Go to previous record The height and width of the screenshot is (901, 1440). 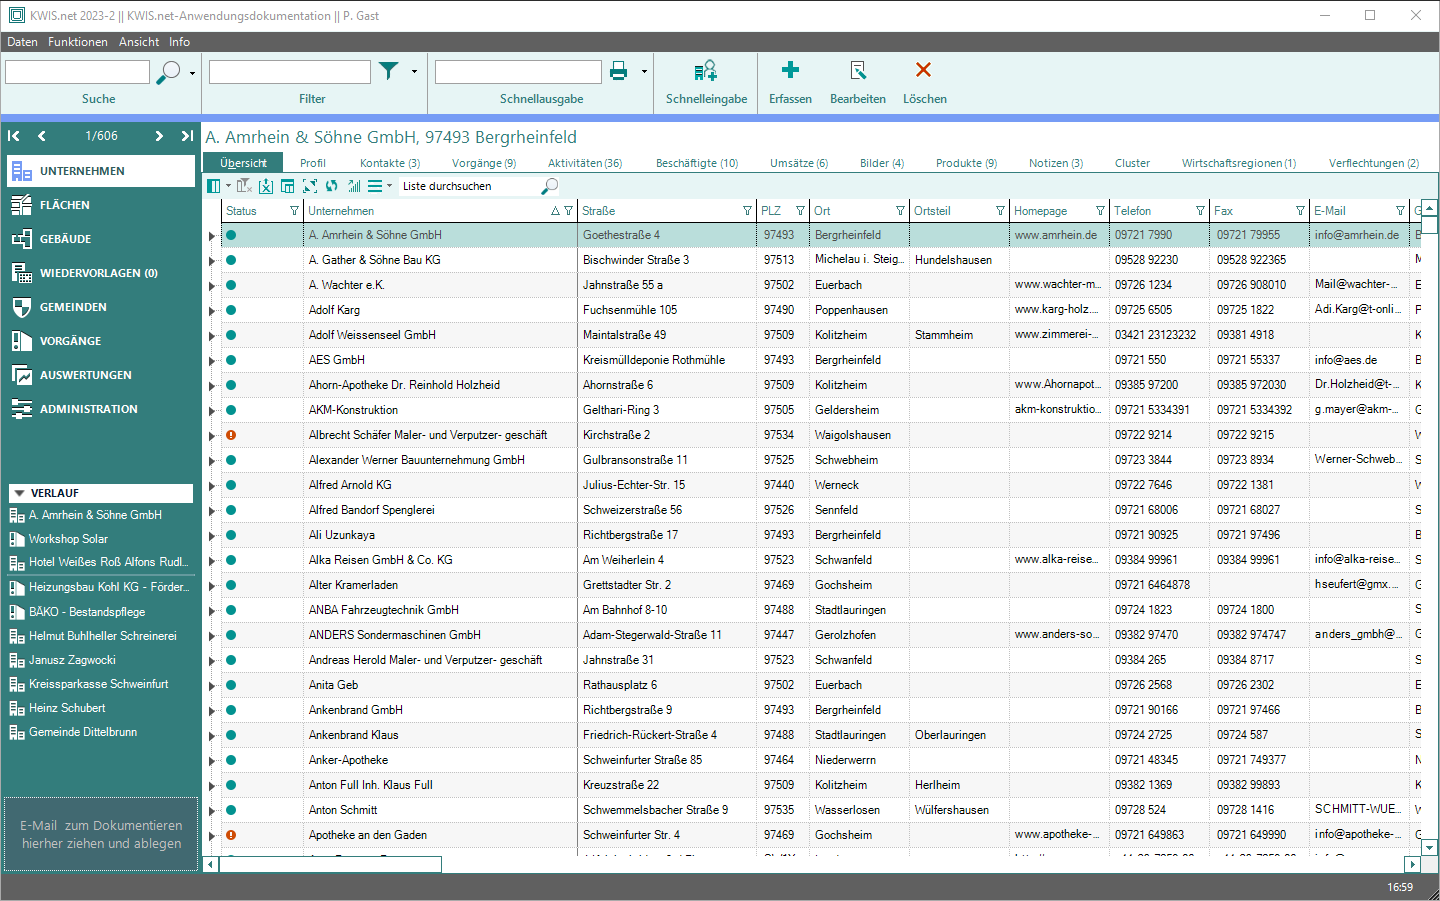click(41, 136)
